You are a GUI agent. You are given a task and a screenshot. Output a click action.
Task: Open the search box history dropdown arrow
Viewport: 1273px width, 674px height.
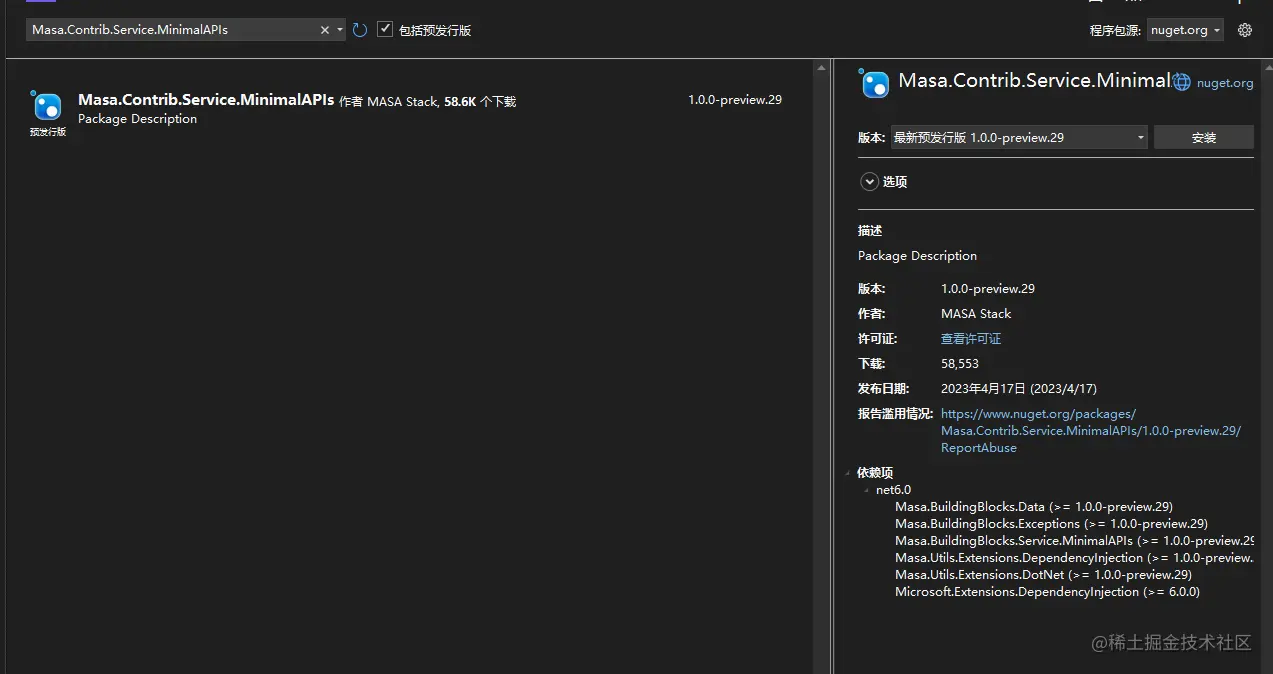[340, 30]
